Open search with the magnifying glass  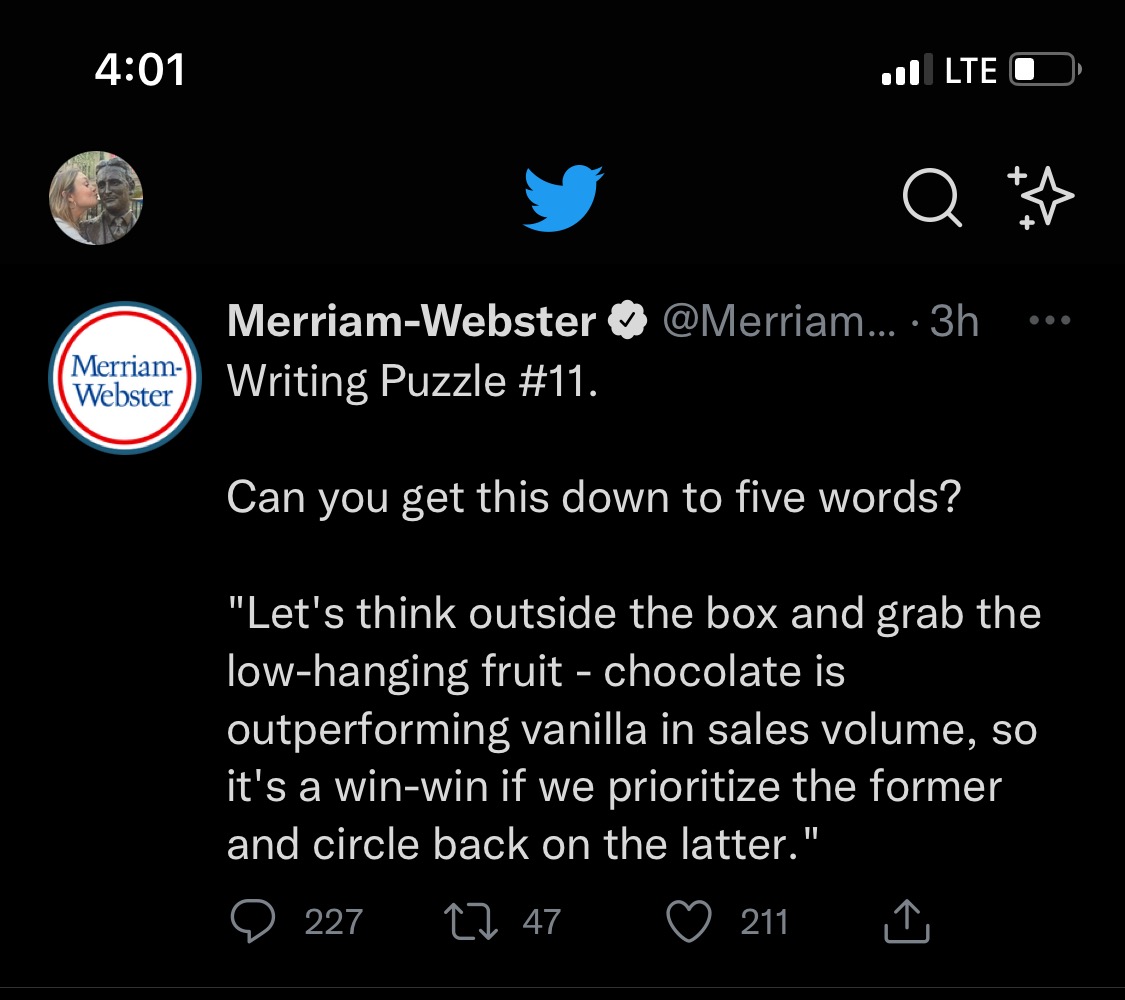932,198
